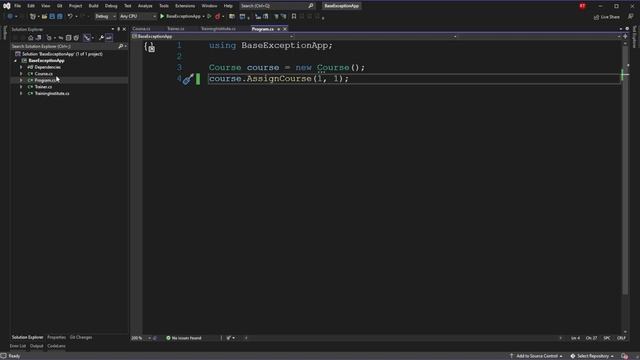
Task: Open the Error List tab
Action: pyautogui.click(x=18, y=346)
